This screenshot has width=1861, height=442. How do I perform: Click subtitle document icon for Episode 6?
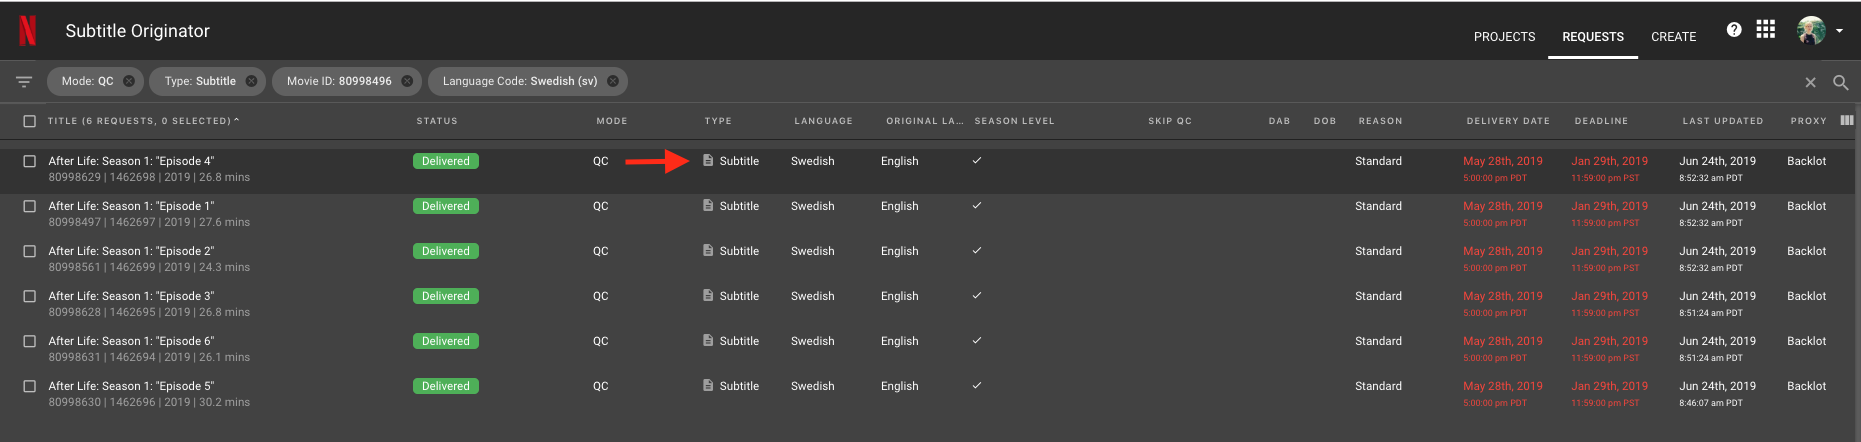[x=708, y=340]
